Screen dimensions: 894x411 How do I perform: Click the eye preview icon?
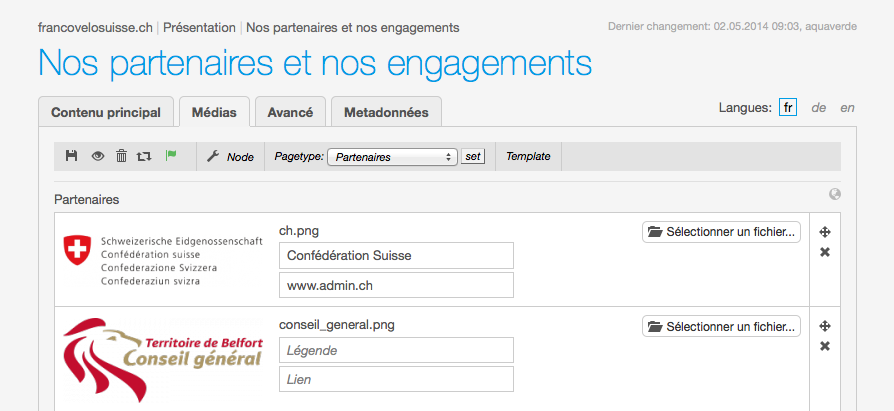98,156
